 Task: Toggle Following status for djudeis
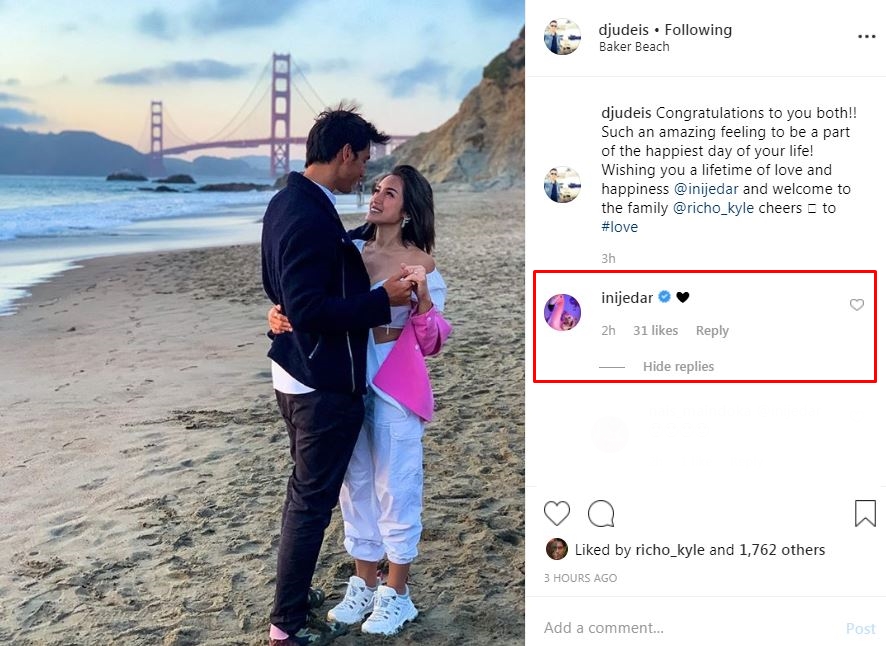pyautogui.click(x=697, y=29)
